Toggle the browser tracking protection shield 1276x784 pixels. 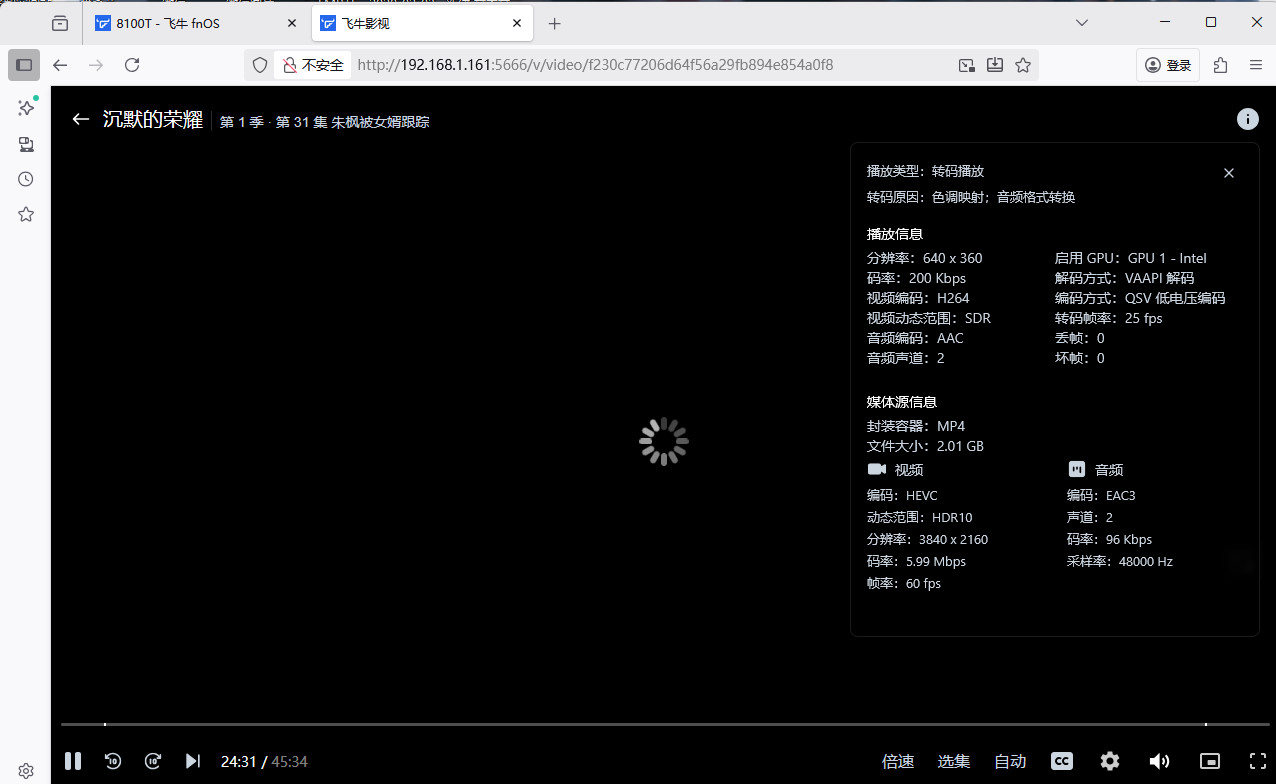[x=259, y=64]
